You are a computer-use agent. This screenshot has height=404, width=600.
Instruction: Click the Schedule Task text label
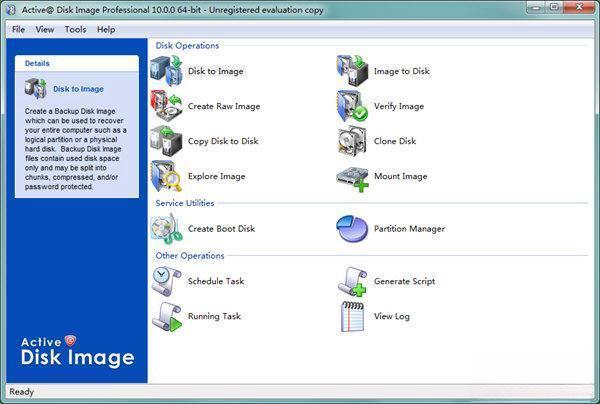pyautogui.click(x=216, y=281)
